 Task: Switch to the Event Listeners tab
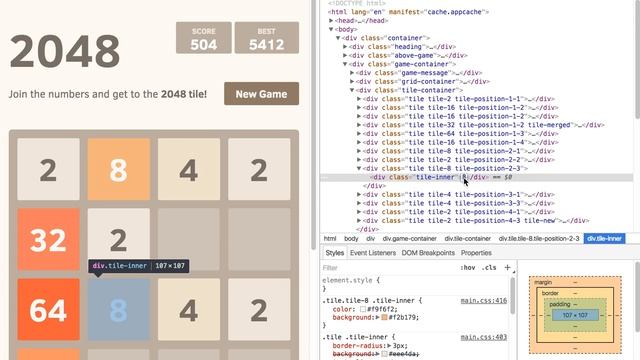[x=373, y=253]
